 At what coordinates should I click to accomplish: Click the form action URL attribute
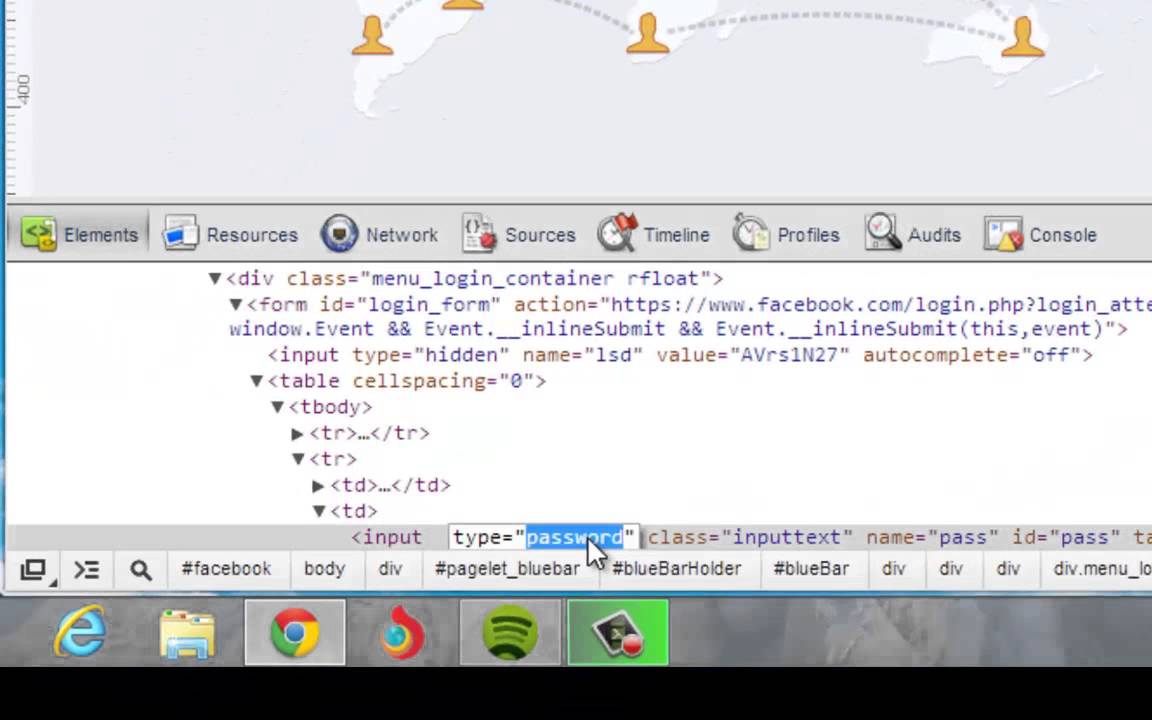(832, 304)
